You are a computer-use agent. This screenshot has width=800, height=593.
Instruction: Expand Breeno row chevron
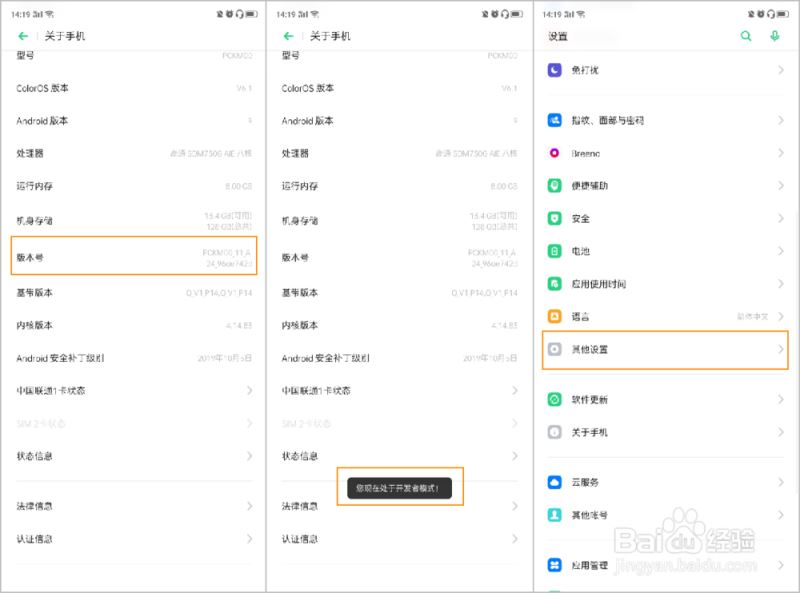coord(781,153)
